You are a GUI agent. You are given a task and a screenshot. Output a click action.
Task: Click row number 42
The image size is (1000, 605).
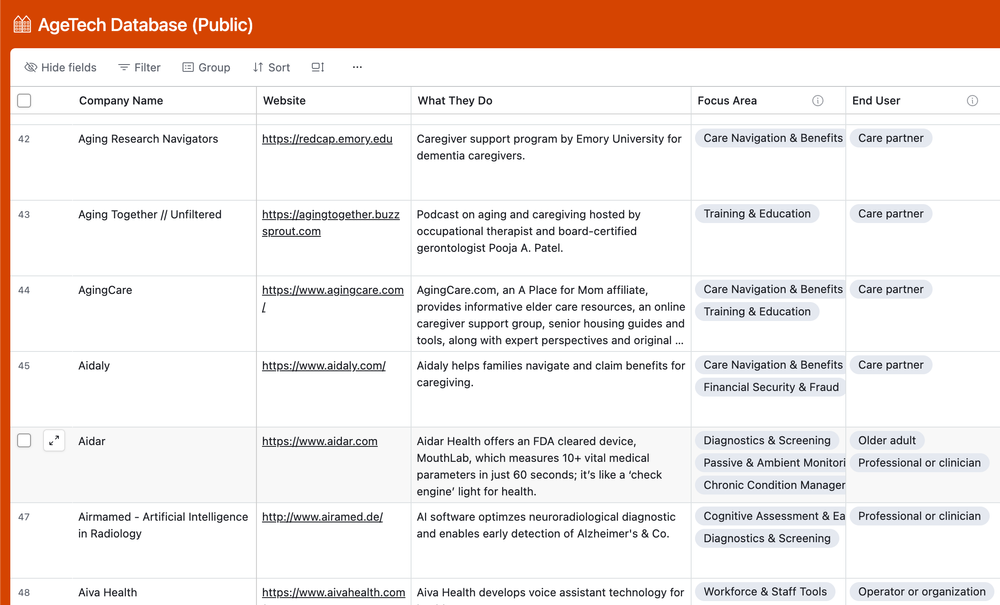24,139
